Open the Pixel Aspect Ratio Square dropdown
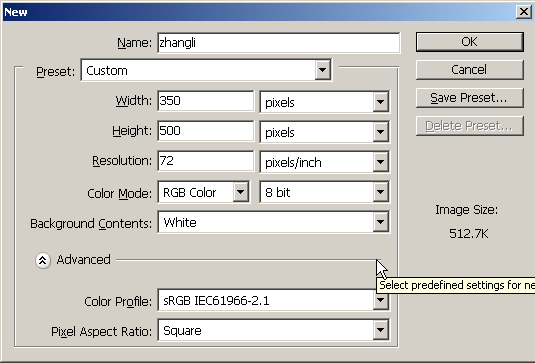Screen dimensions: 535x363 tap(274, 330)
